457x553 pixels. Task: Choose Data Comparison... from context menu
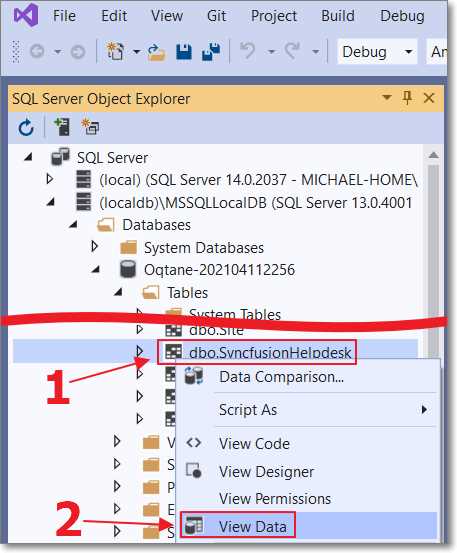281,377
